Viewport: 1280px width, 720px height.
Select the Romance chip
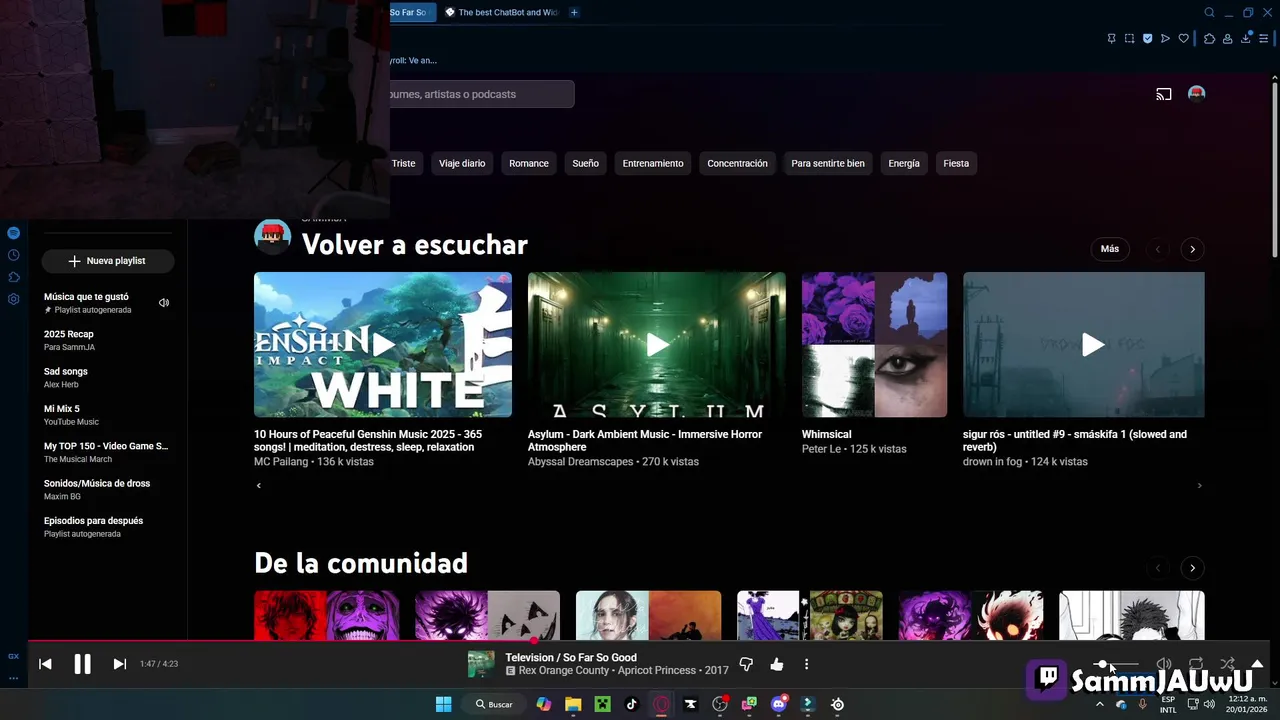529,163
